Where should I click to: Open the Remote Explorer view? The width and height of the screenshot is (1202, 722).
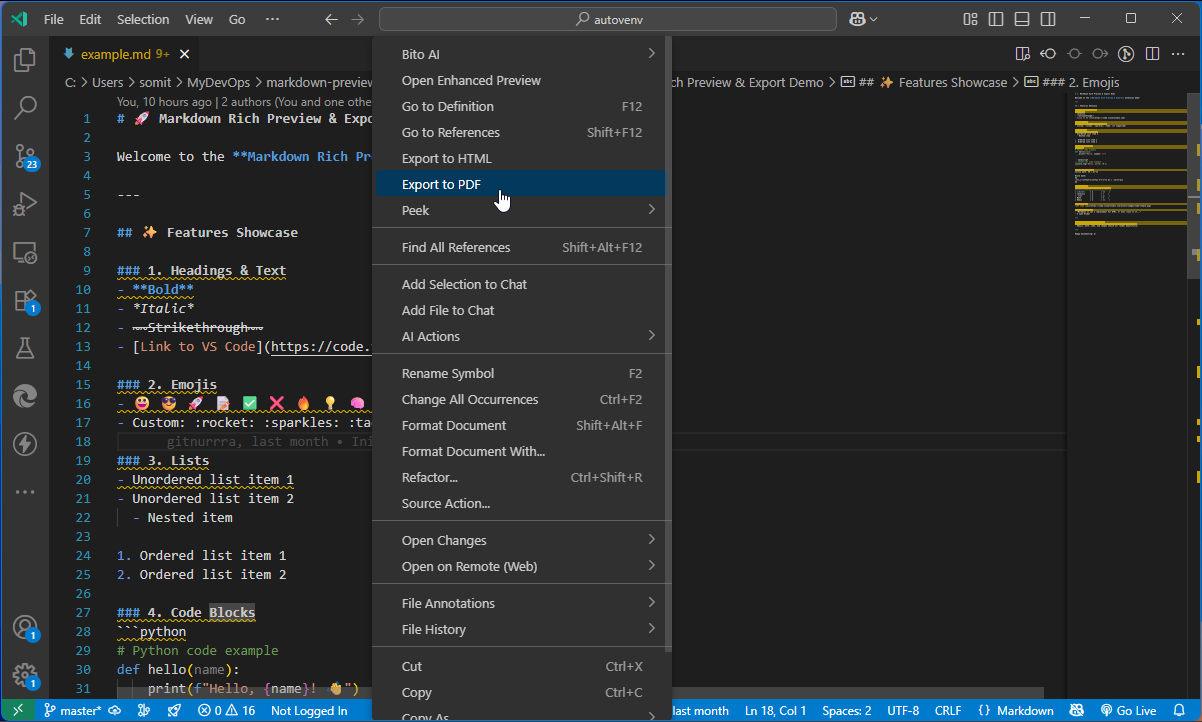click(25, 252)
